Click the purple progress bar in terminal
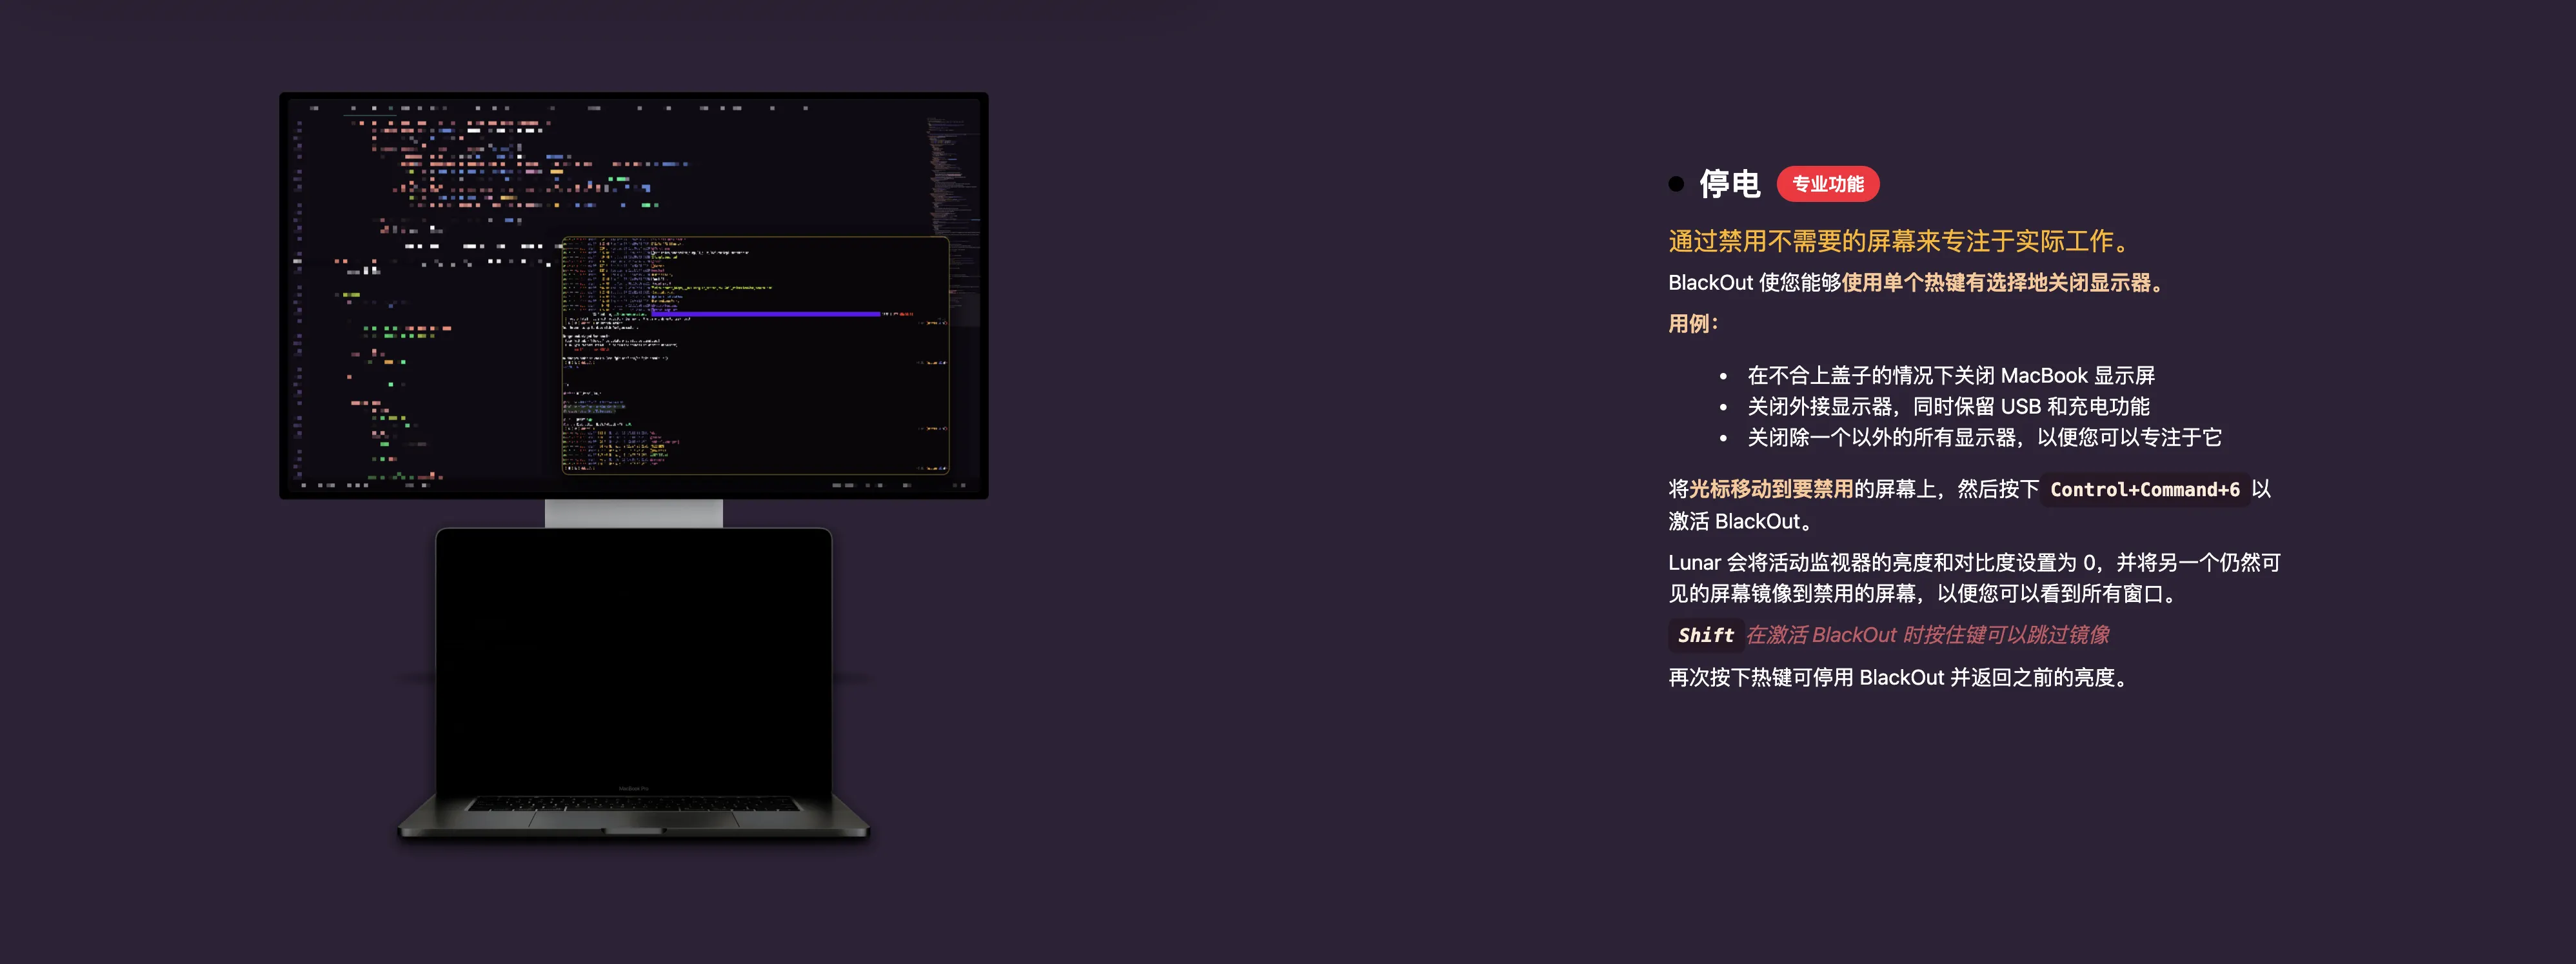2576x964 pixels. 765,314
